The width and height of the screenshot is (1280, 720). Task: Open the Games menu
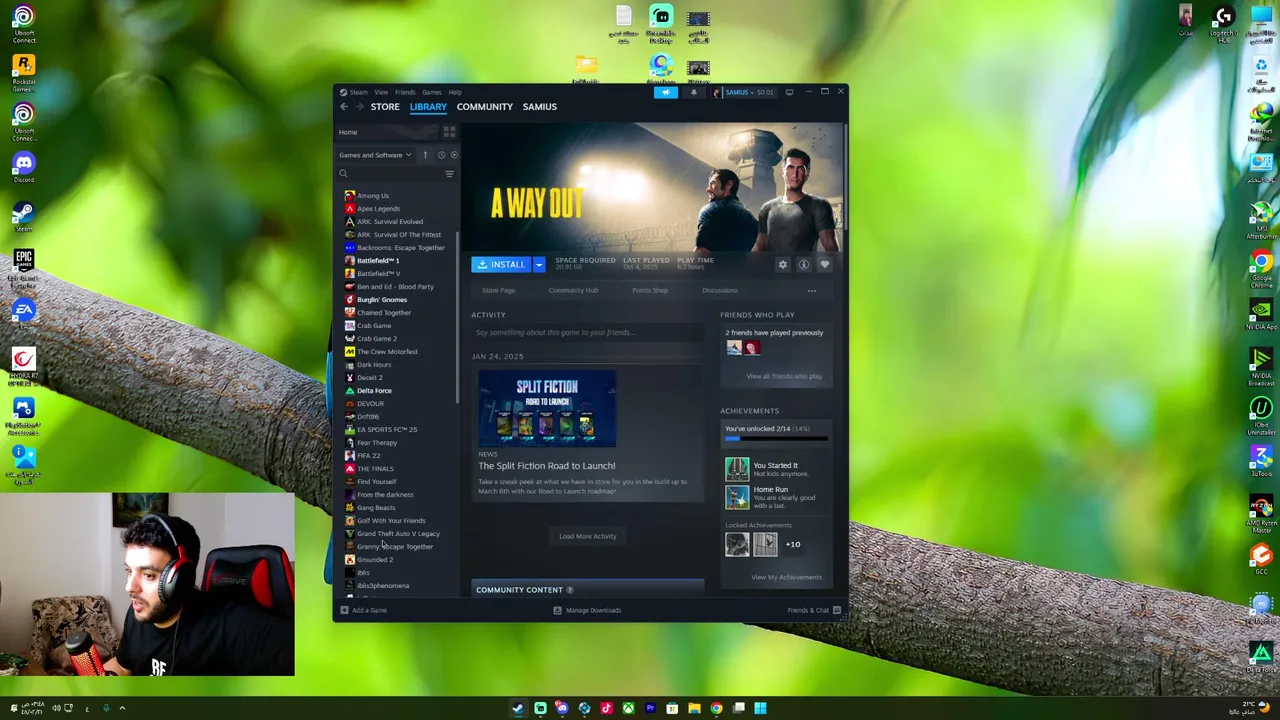(x=432, y=92)
